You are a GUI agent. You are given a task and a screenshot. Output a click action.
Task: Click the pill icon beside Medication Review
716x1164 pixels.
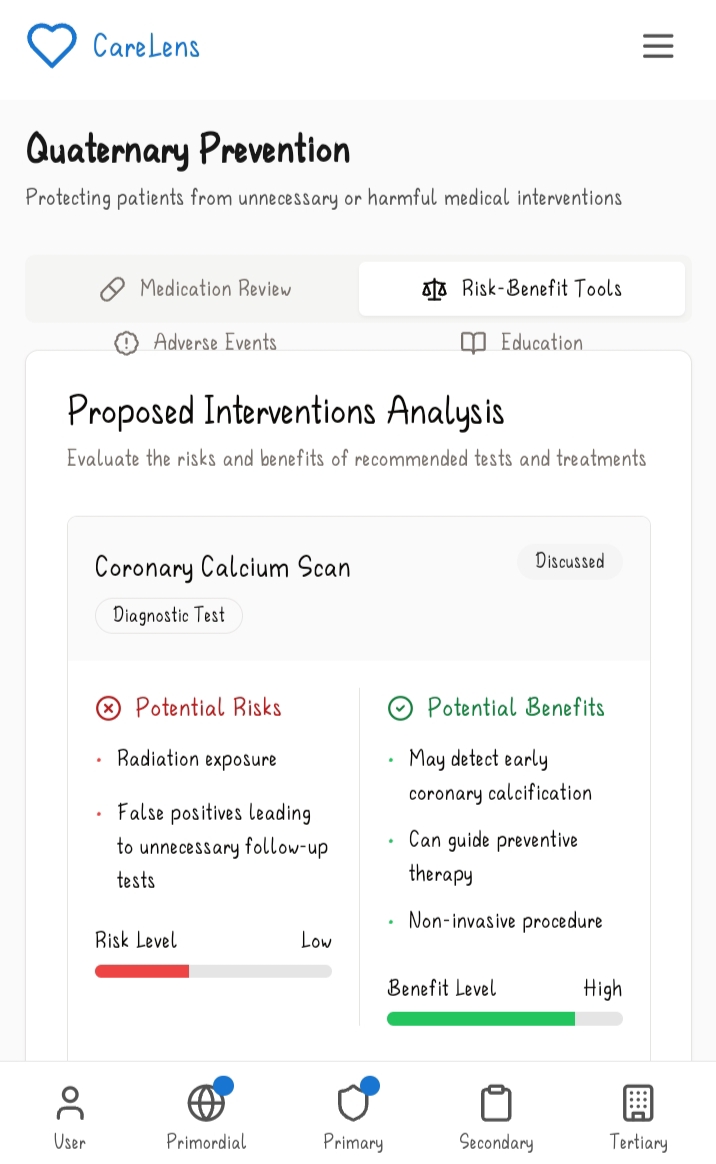[113, 290]
